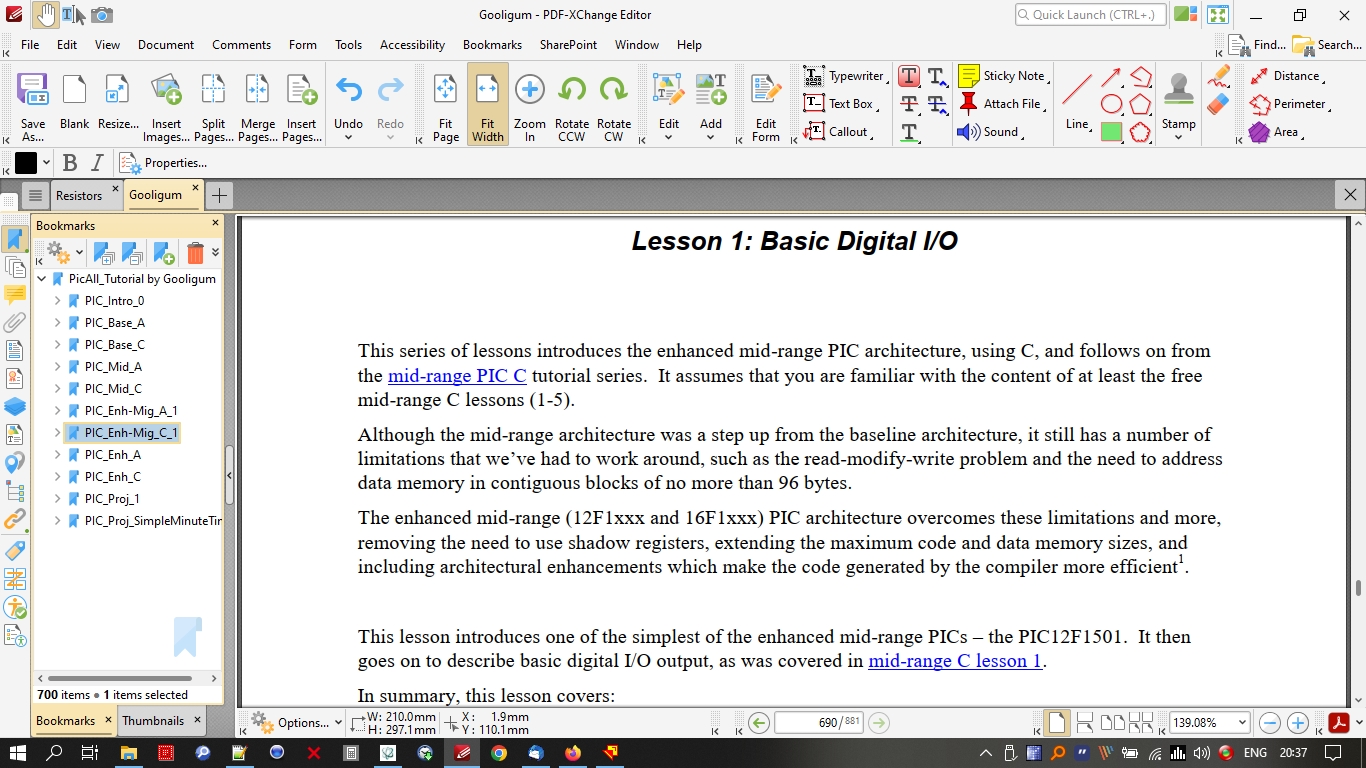Select the Typewriter tool

click(845, 76)
